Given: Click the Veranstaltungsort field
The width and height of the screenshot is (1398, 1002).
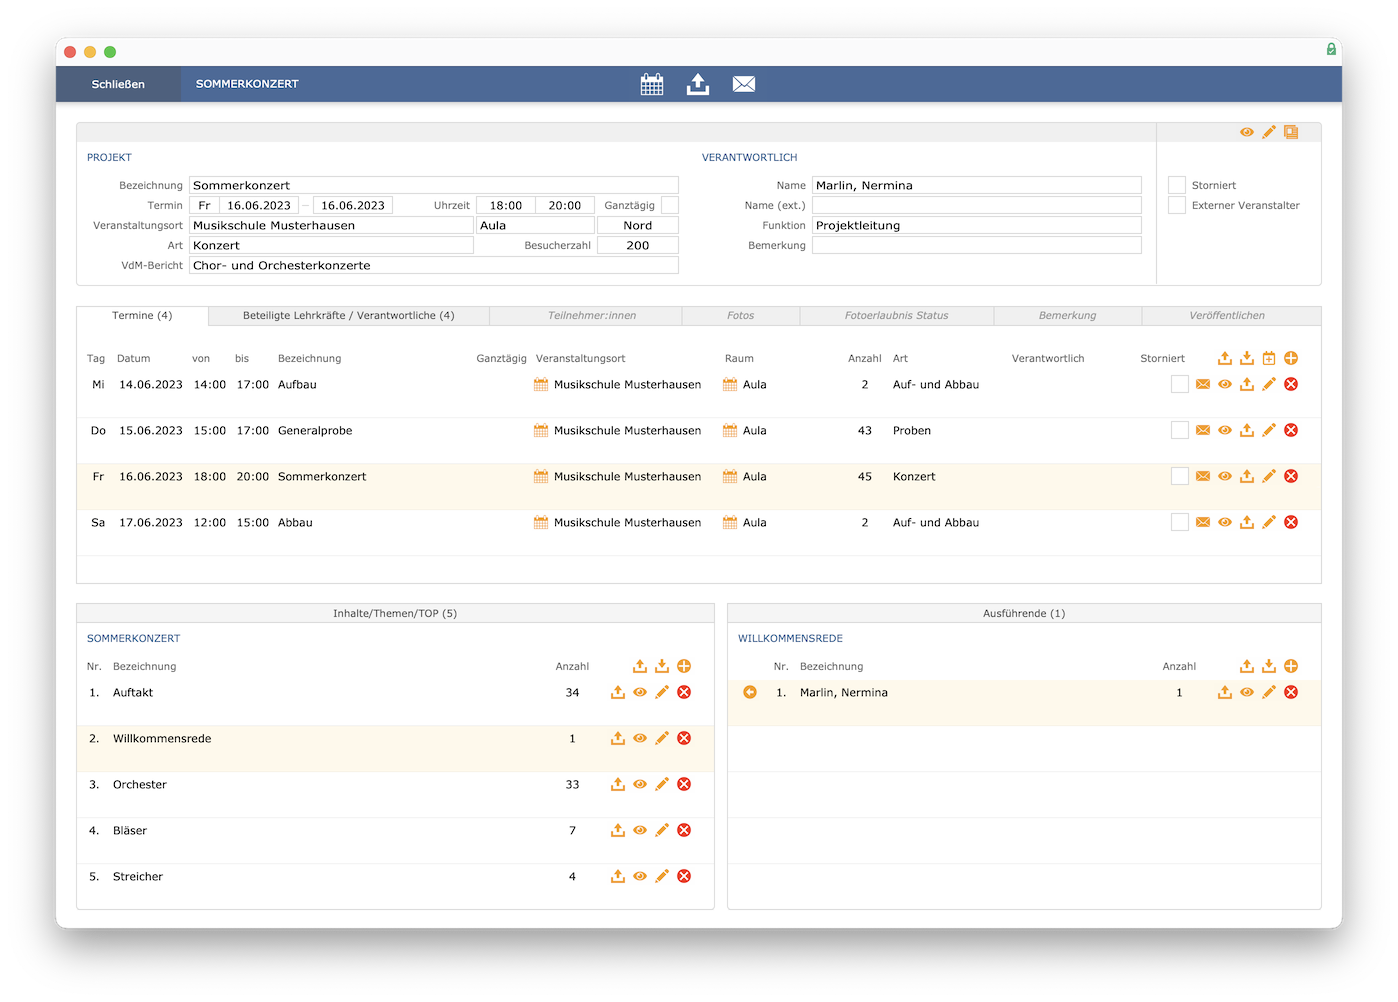Looking at the screenshot, I should pos(331,225).
